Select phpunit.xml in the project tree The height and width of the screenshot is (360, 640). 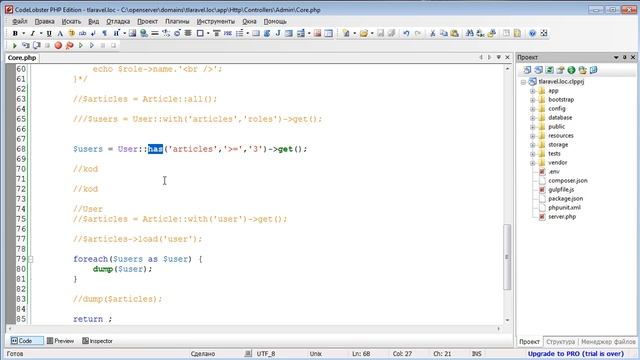pyautogui.click(x=564, y=208)
